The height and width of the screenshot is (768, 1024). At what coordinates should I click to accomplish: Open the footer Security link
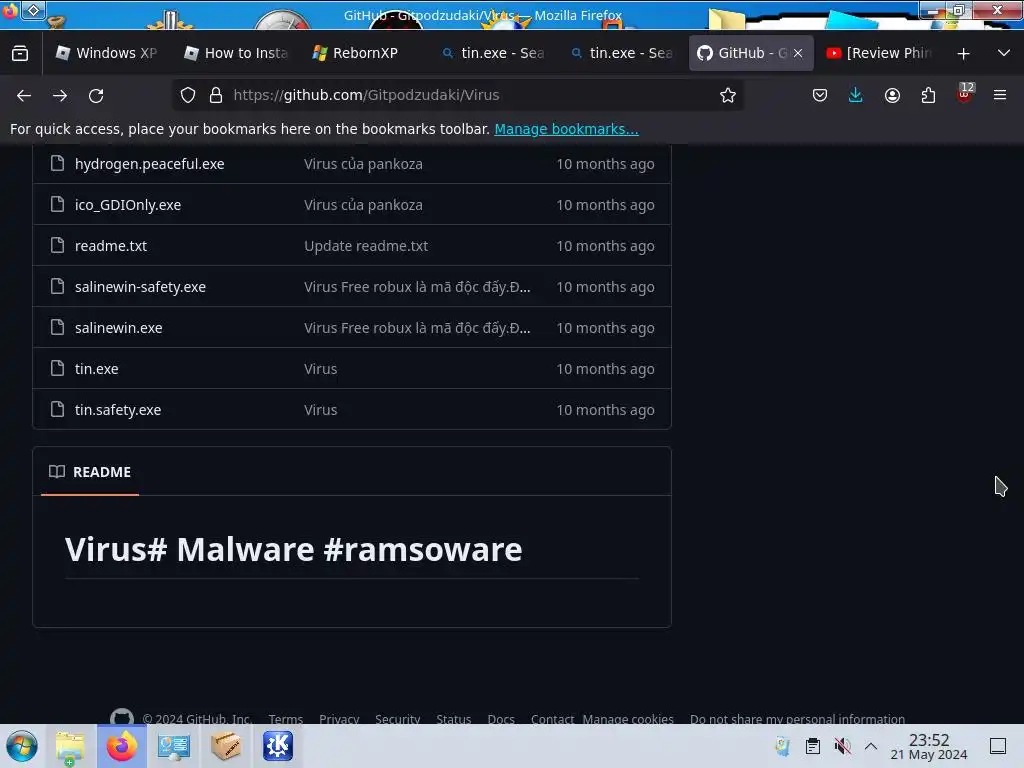[397, 719]
